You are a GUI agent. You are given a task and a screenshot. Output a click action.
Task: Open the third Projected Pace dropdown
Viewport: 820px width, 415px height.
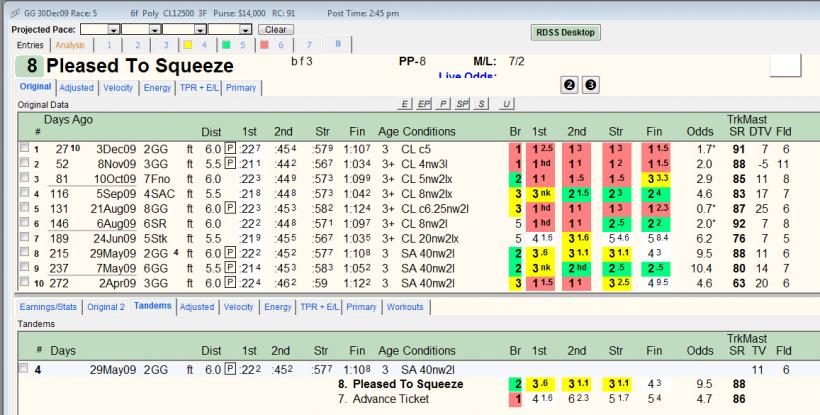tap(200, 30)
